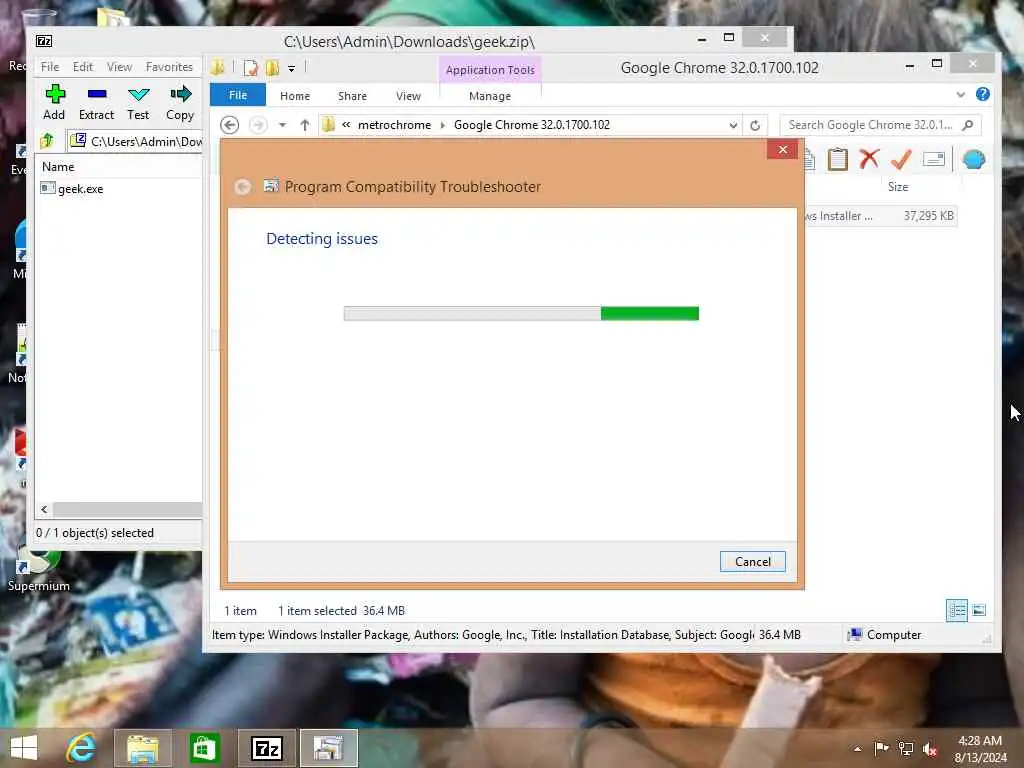Open the 7-Zip File menu

pos(50,67)
